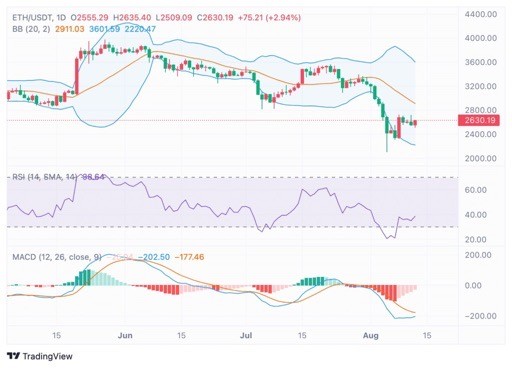Click the RSI (14, SMA, 14) indicator label
Screen dimensions: 512x368
[45, 177]
